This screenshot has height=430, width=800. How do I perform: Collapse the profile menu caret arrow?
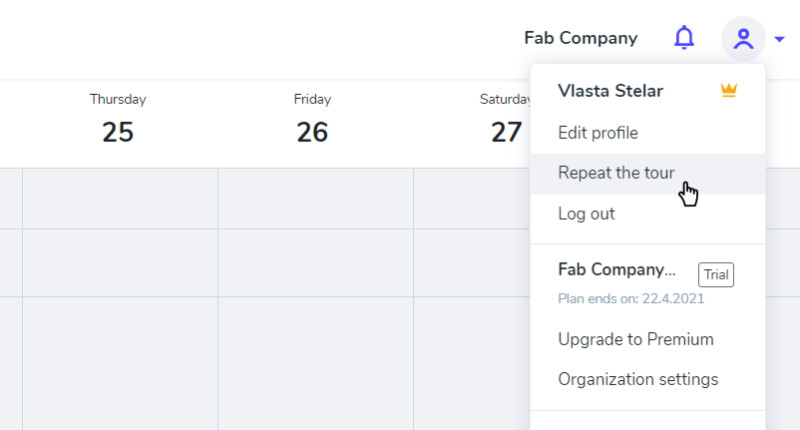[x=780, y=40]
